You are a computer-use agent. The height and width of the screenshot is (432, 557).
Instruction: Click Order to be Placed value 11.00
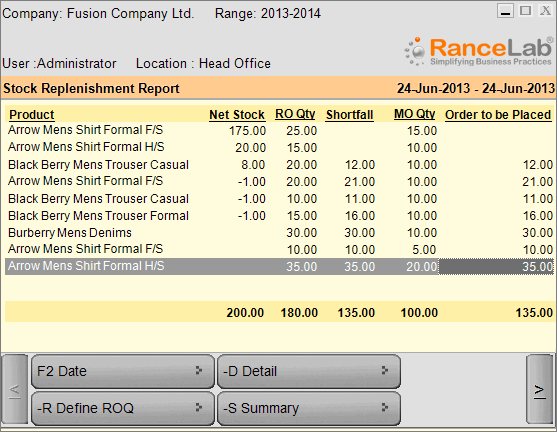[x=538, y=199]
